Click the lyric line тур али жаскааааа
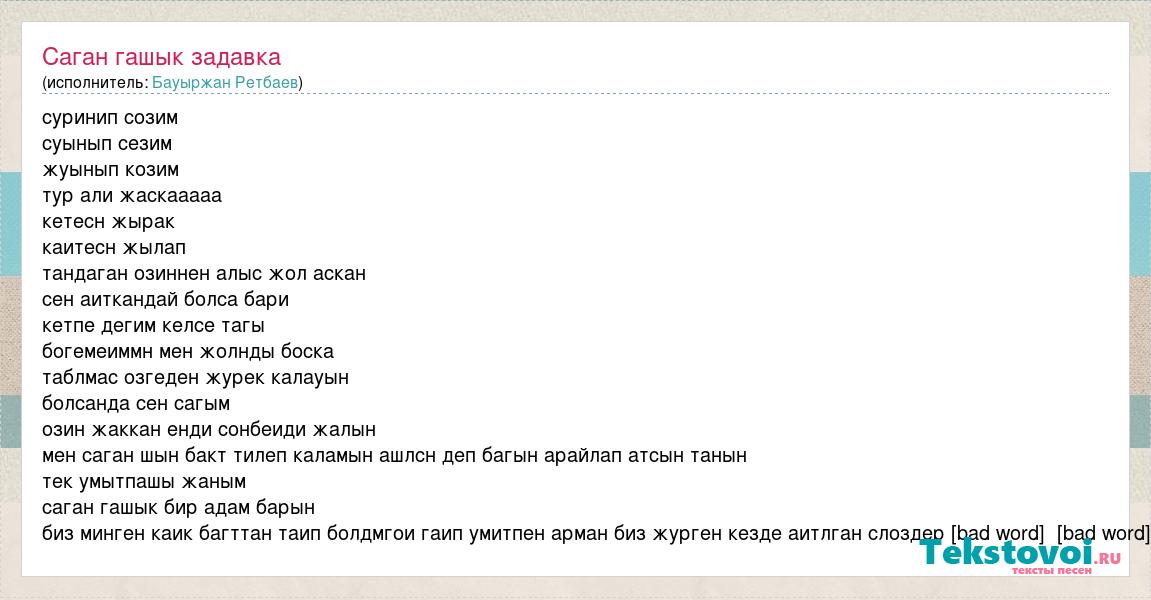Viewport: 1151px width, 600px height. coord(132,196)
